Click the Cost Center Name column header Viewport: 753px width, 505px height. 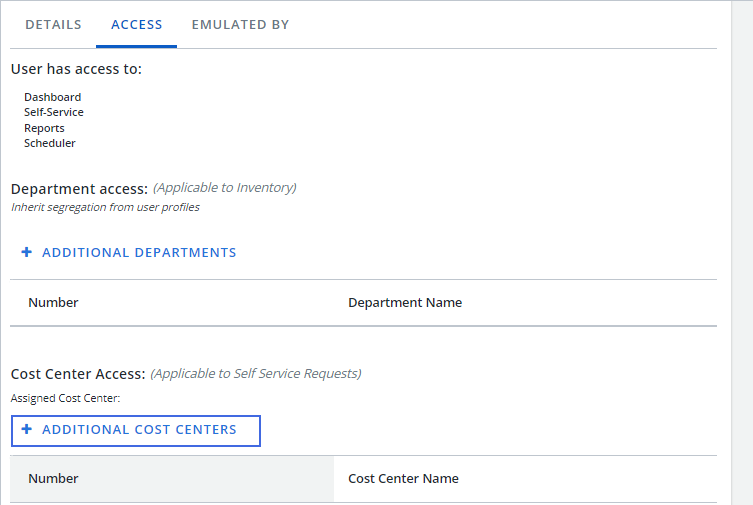[x=403, y=479]
